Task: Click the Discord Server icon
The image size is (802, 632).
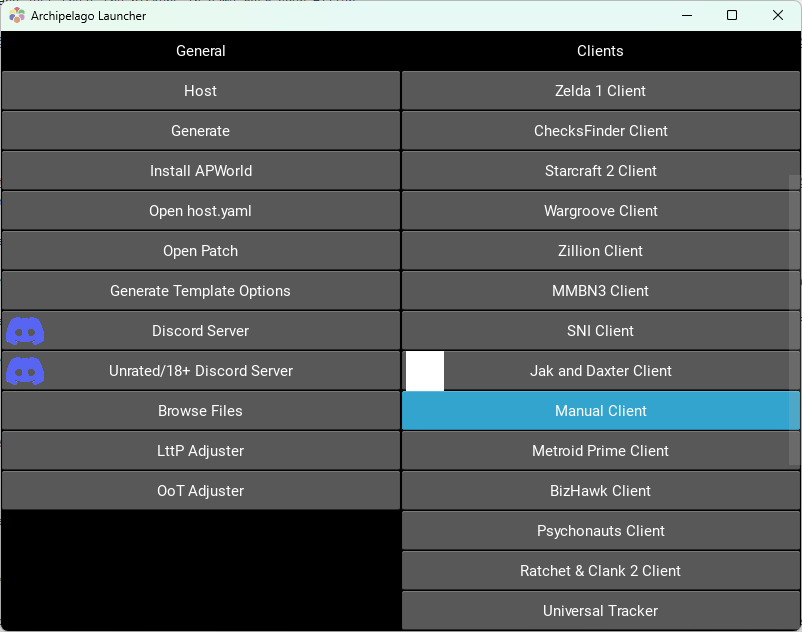Action: (24, 330)
